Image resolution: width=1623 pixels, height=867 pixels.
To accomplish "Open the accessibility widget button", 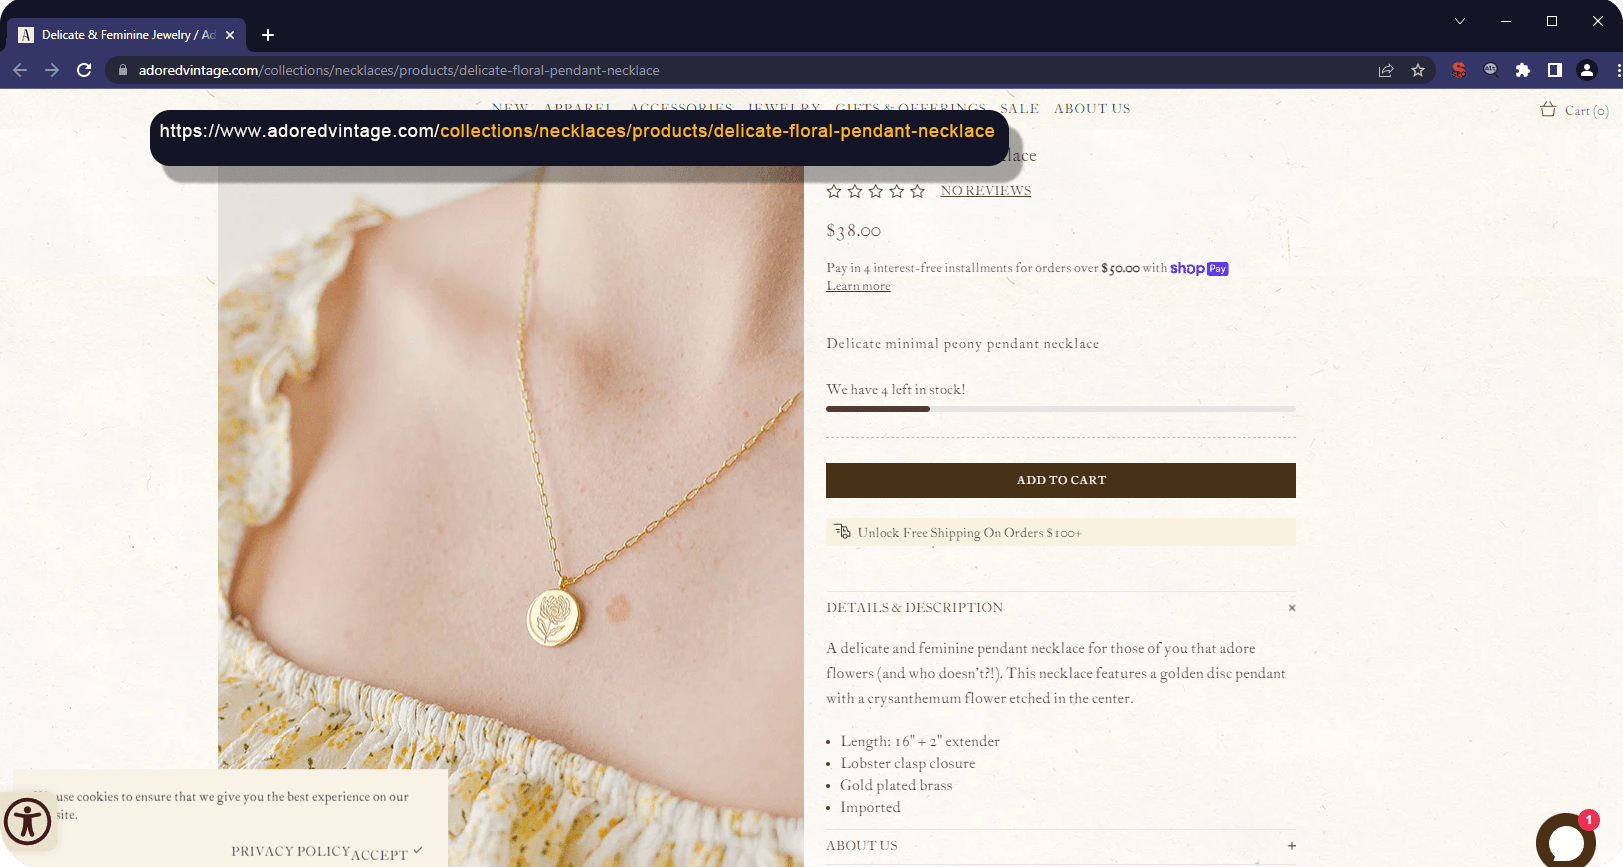I will click(27, 822).
